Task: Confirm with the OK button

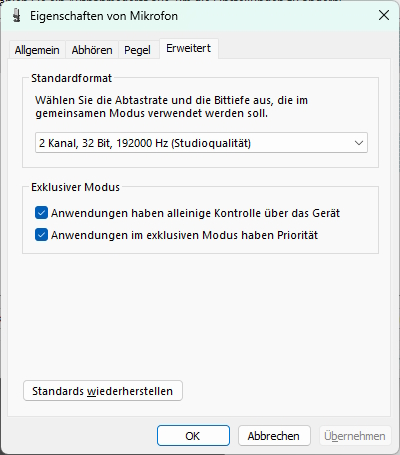Action: pos(193,436)
